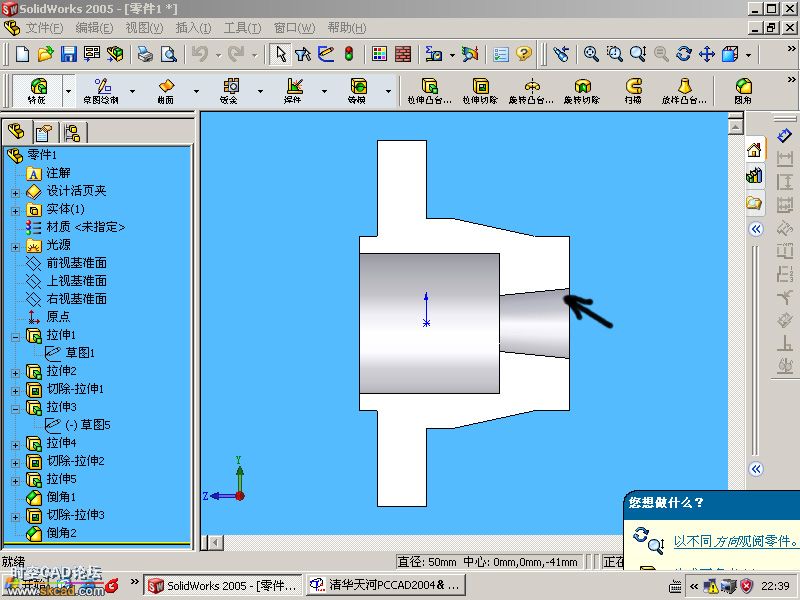This screenshot has width=800, height=600.
Task: Expand the 光源 tree node
Action: (15, 247)
